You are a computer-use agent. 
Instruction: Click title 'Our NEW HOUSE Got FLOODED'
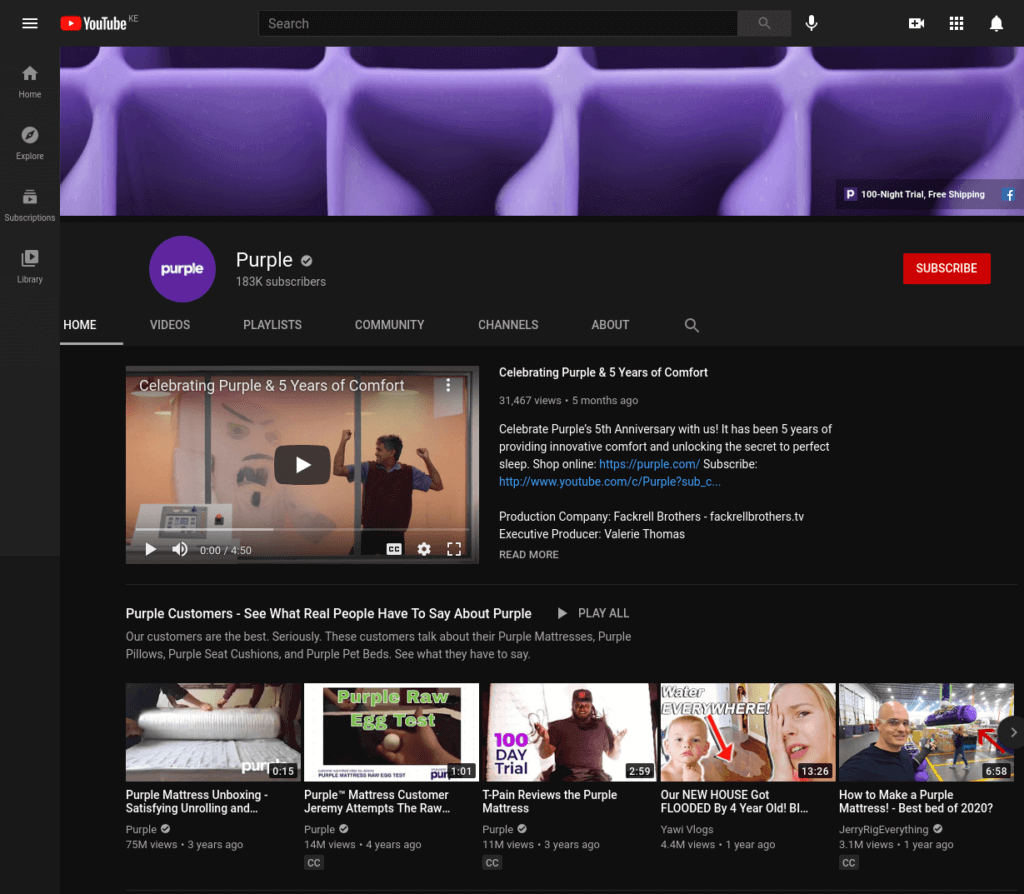pos(734,801)
